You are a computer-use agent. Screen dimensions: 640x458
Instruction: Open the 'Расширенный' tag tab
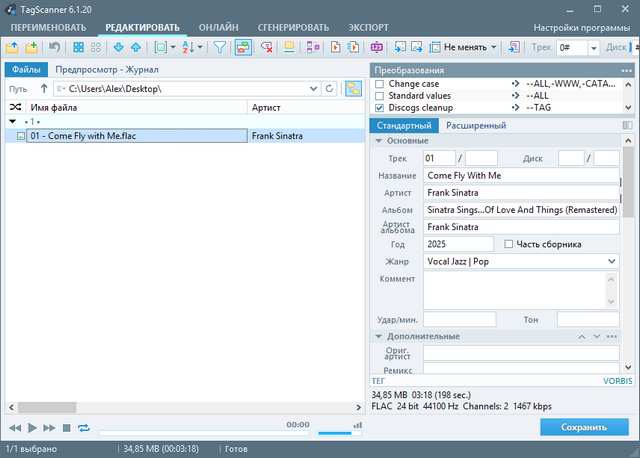coord(475,125)
